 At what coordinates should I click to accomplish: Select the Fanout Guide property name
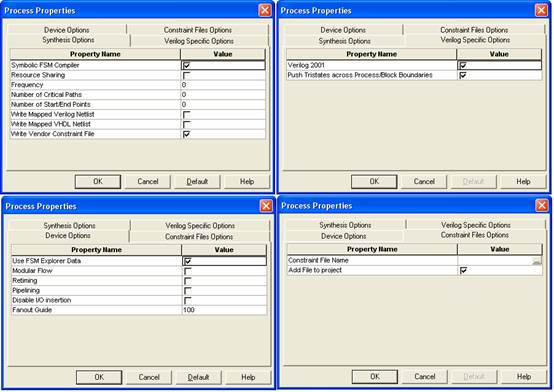pyautogui.click(x=32, y=310)
